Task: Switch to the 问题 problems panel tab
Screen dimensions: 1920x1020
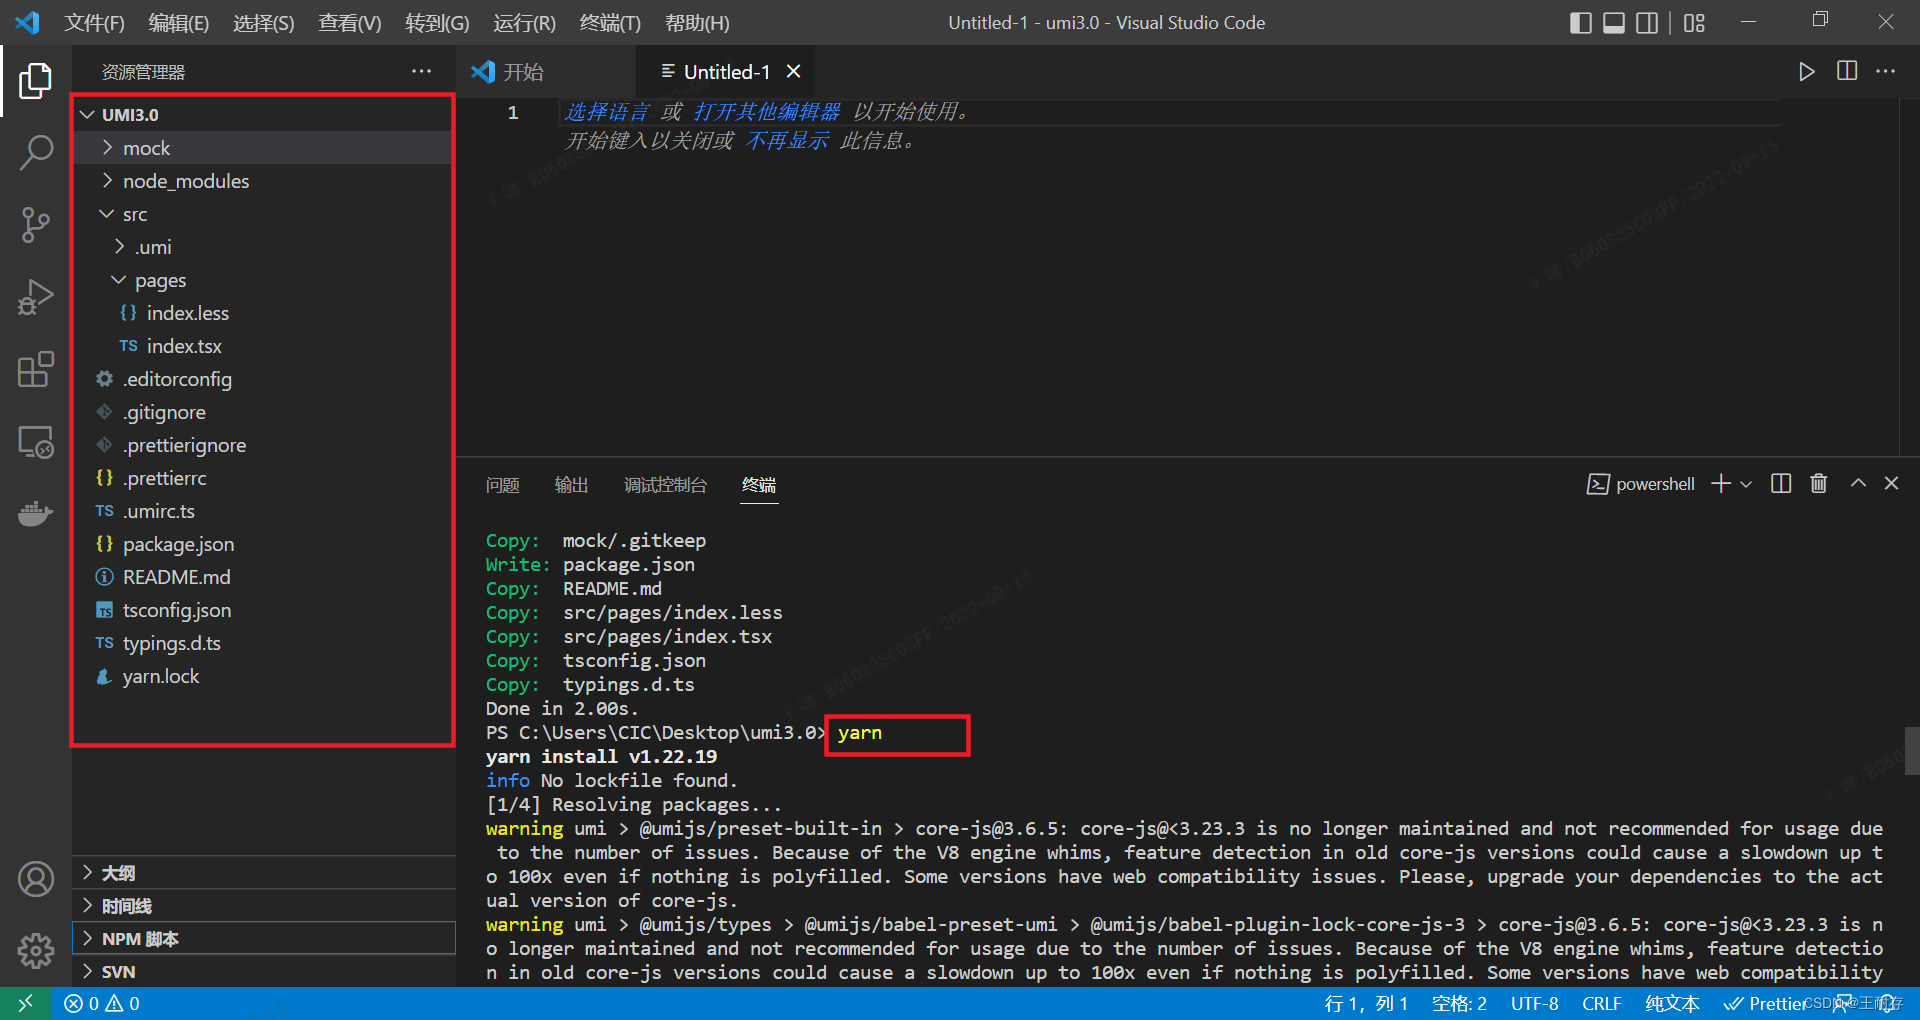Action: pyautogui.click(x=503, y=485)
